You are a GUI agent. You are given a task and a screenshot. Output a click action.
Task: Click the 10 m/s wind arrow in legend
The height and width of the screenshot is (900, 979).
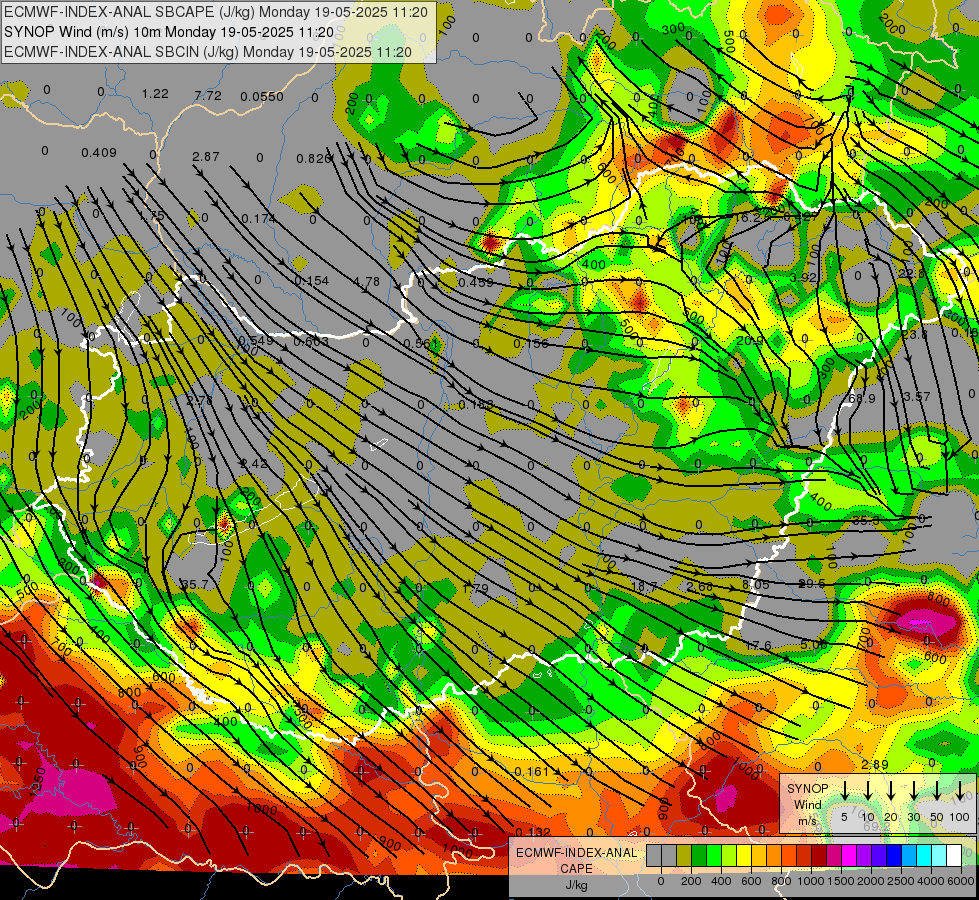(868, 791)
